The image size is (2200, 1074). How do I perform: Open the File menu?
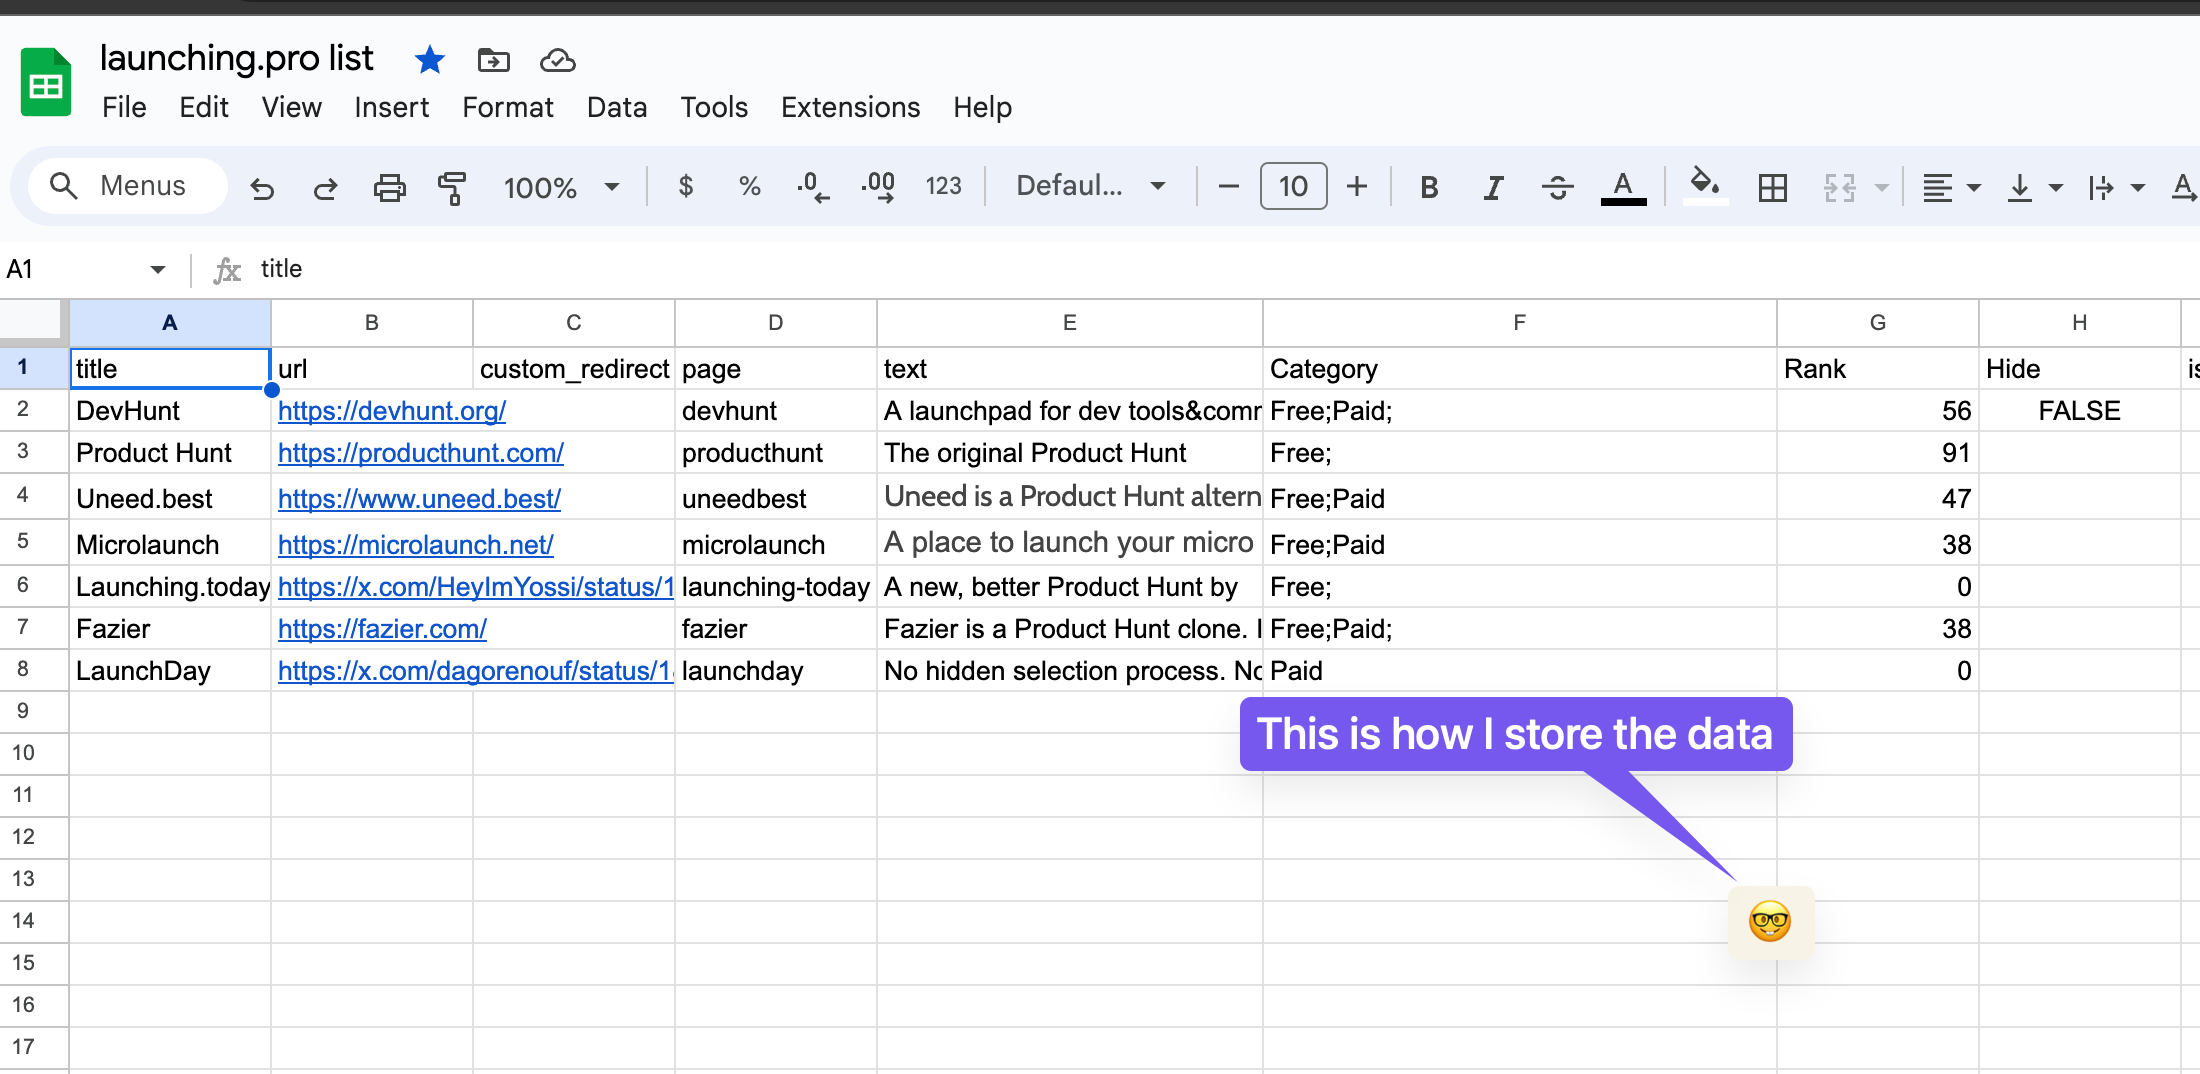(124, 107)
